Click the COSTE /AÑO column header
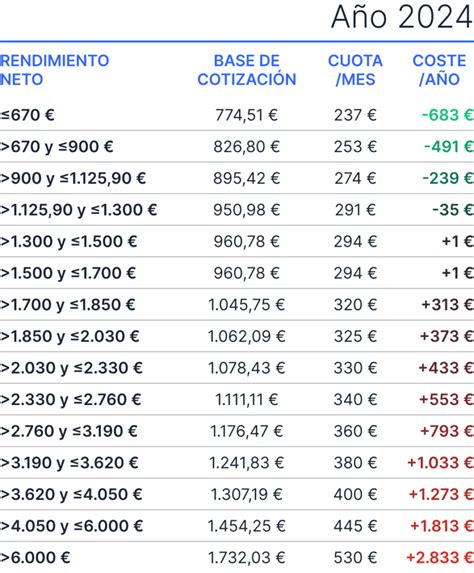The height and width of the screenshot is (573, 474). click(439, 70)
